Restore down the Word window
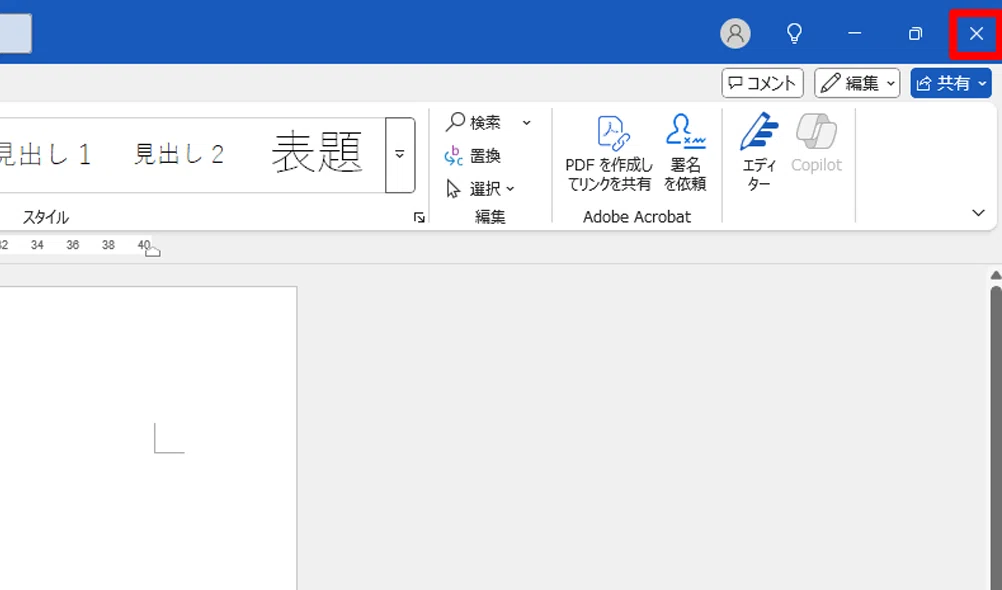This screenshot has height=590, width=1002. [915, 33]
